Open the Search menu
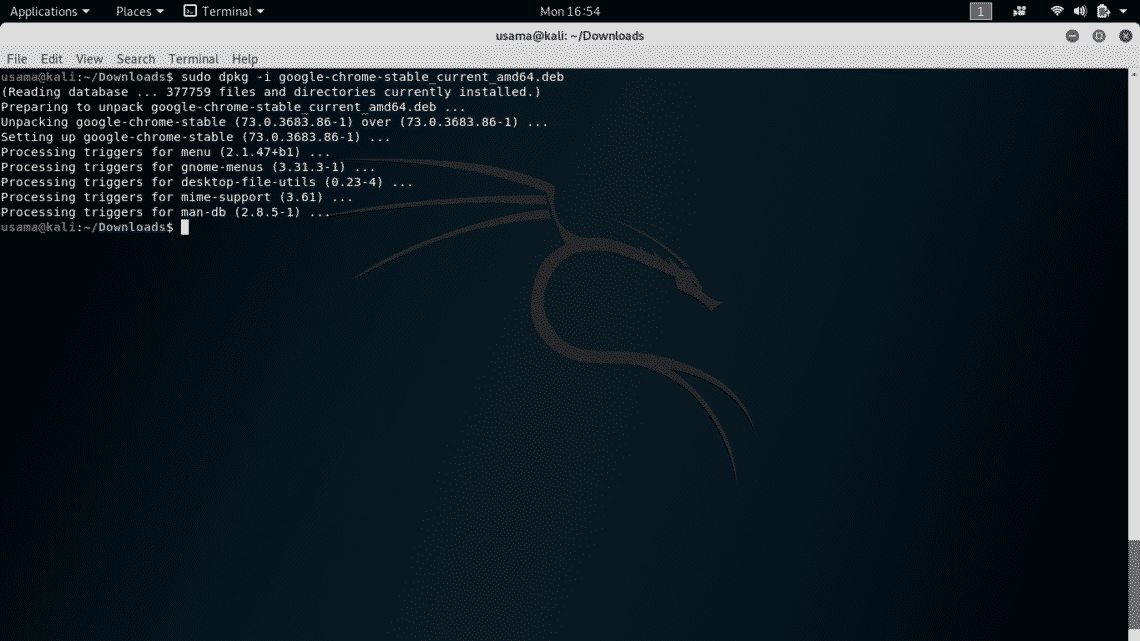 [135, 59]
